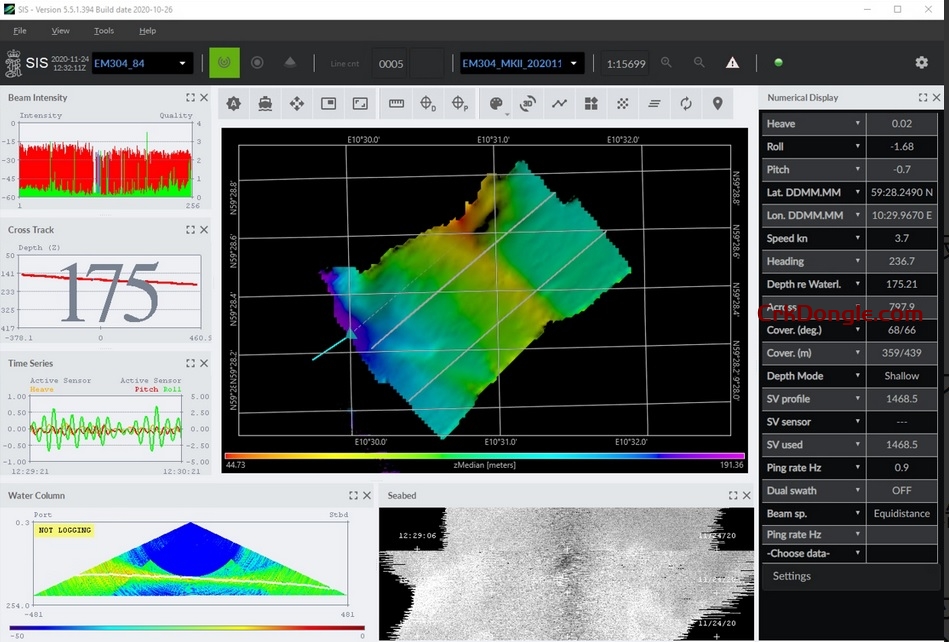The height and width of the screenshot is (642, 949).
Task: Click the Settings button in the Numerical Display panel
Action: click(791, 576)
